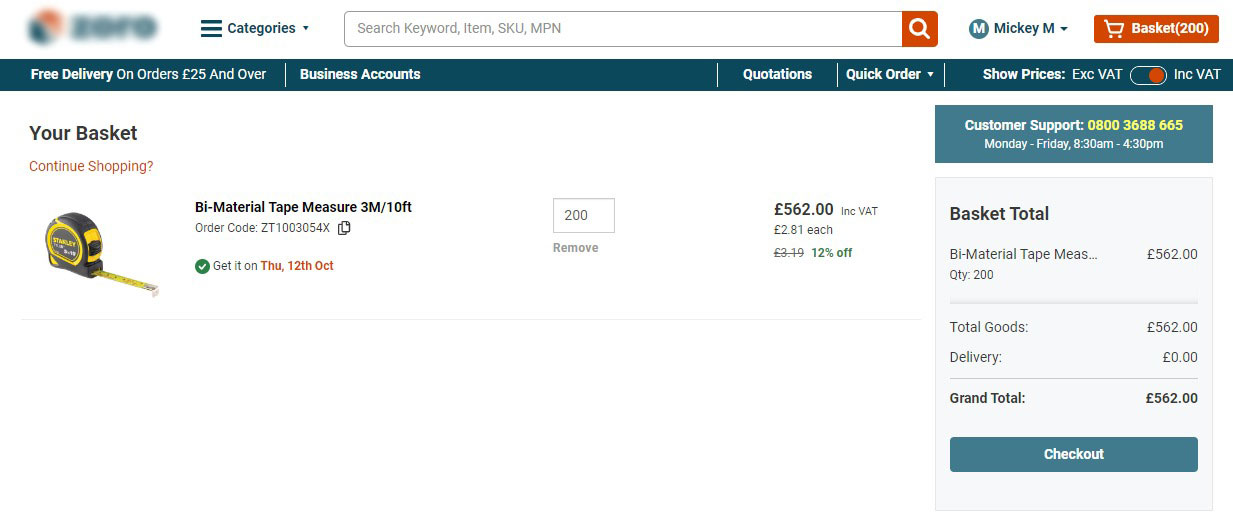Viewport: 1233px width, 527px height.
Task: Click 'Exc VAT' label
Action: click(1097, 74)
